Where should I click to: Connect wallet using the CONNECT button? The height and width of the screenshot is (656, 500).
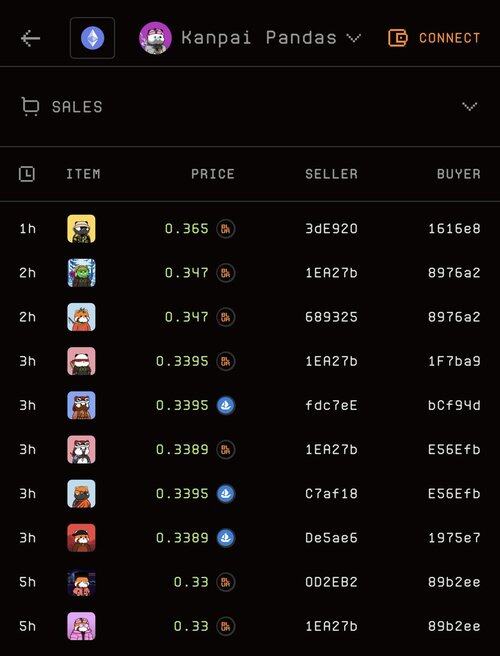coord(434,38)
